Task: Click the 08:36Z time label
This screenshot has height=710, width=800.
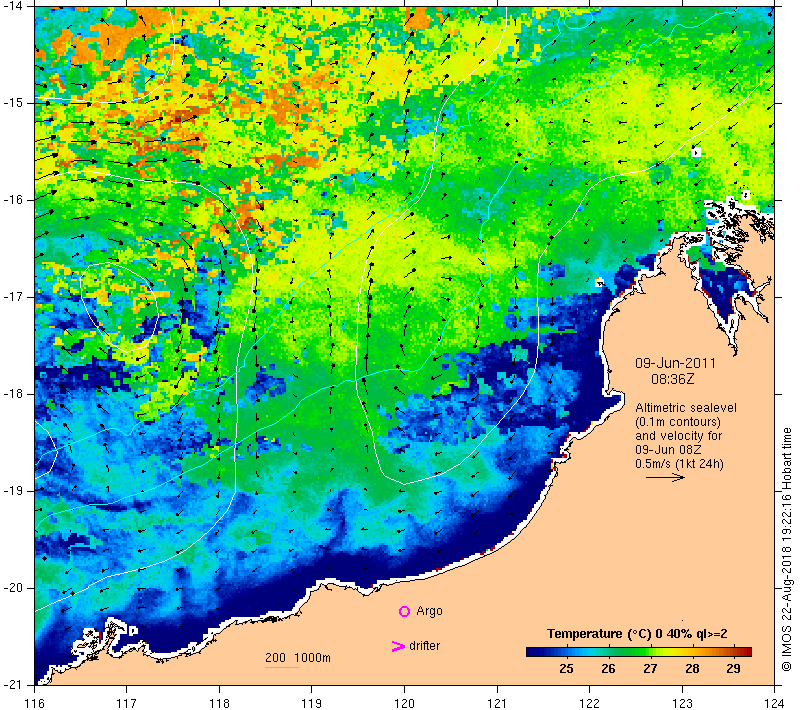Action: pyautogui.click(x=672, y=379)
